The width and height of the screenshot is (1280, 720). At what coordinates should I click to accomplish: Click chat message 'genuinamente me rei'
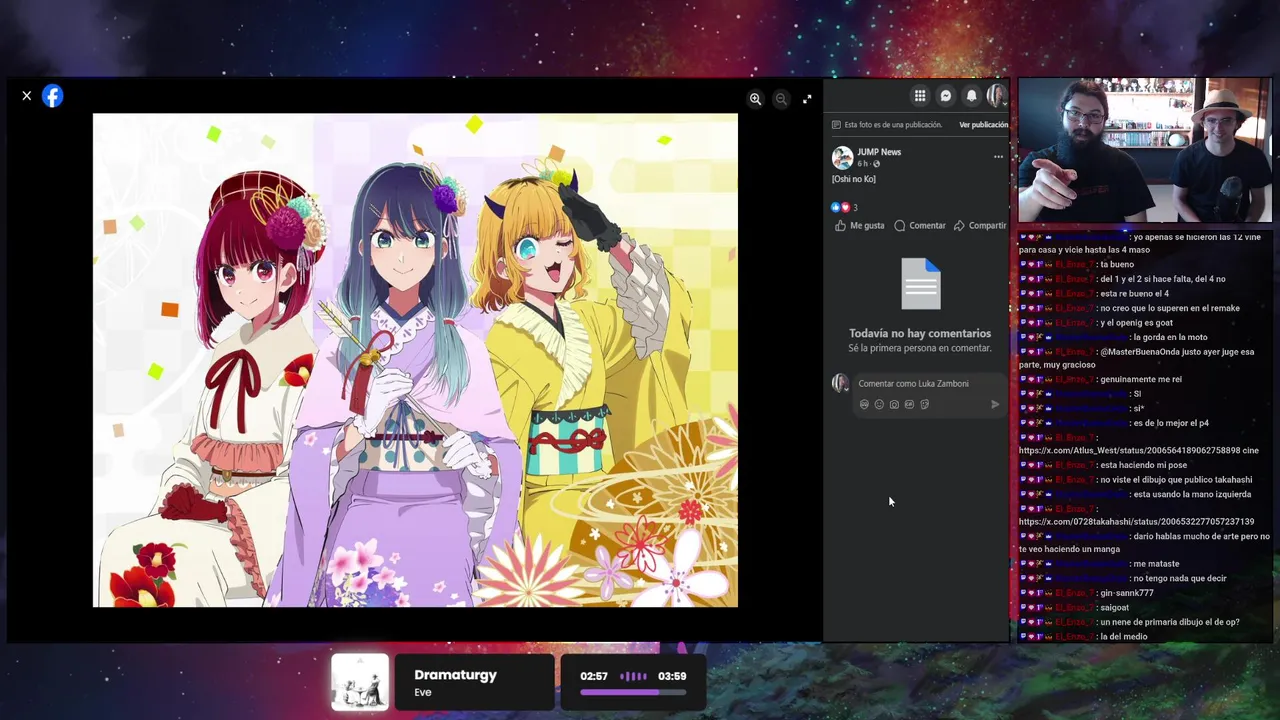[1140, 380]
